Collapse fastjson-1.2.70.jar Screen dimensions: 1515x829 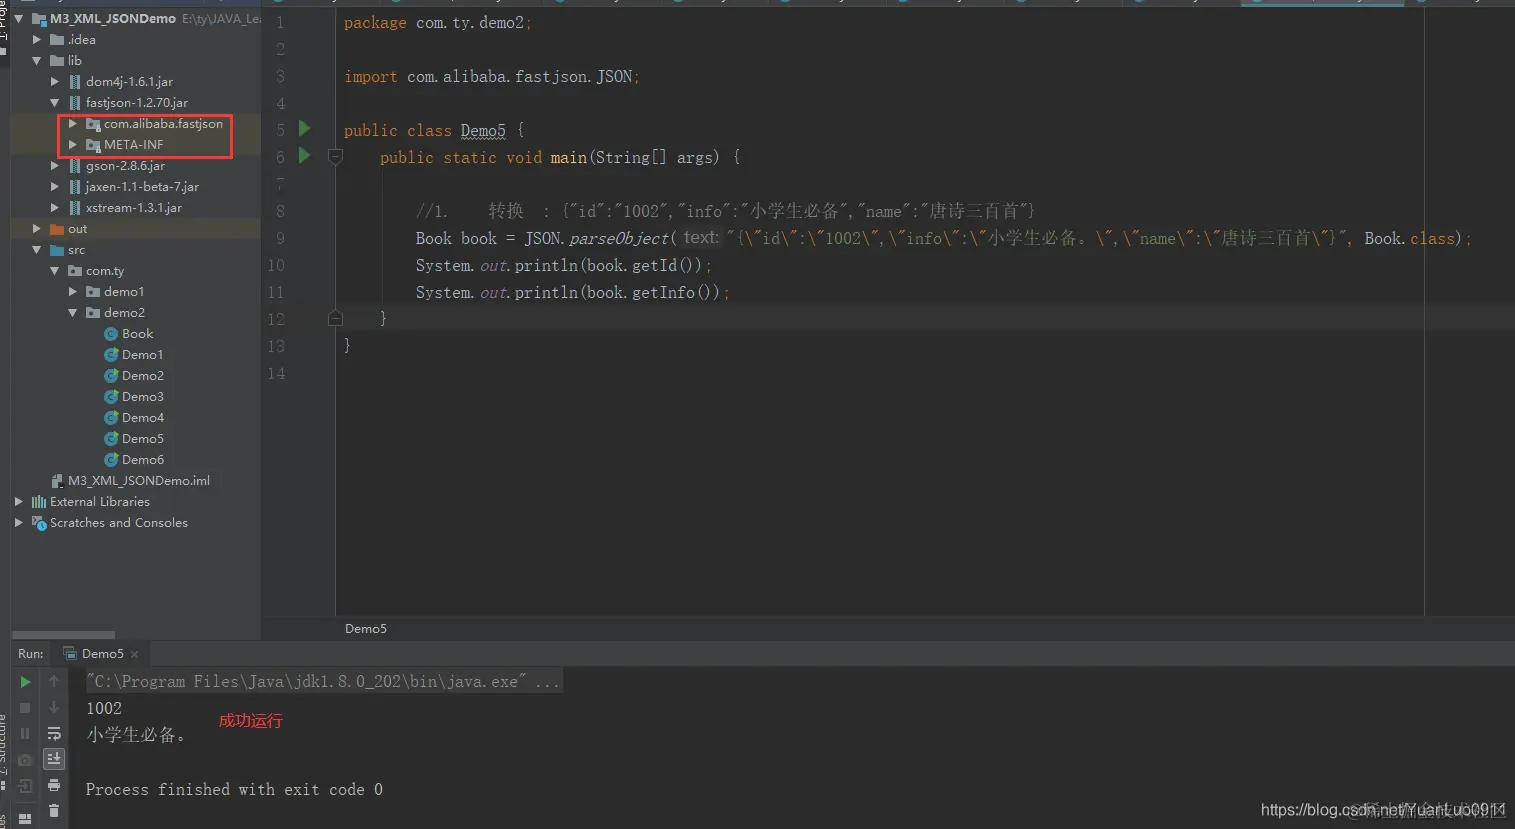pyautogui.click(x=55, y=103)
